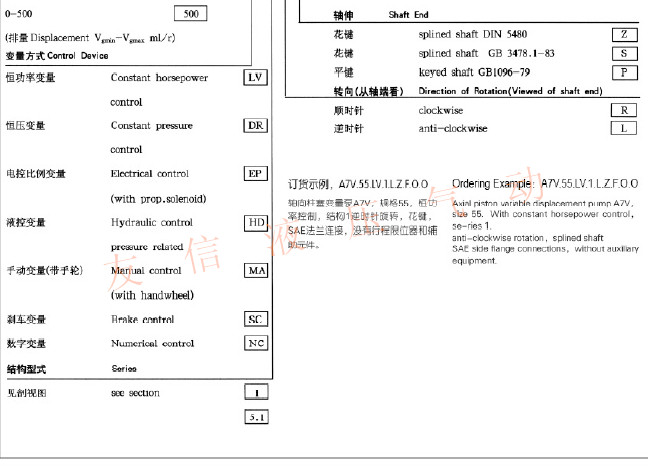Click the 'Direction of Rotation' heading
Viewport: 648px width, 466px height.
tap(510, 91)
